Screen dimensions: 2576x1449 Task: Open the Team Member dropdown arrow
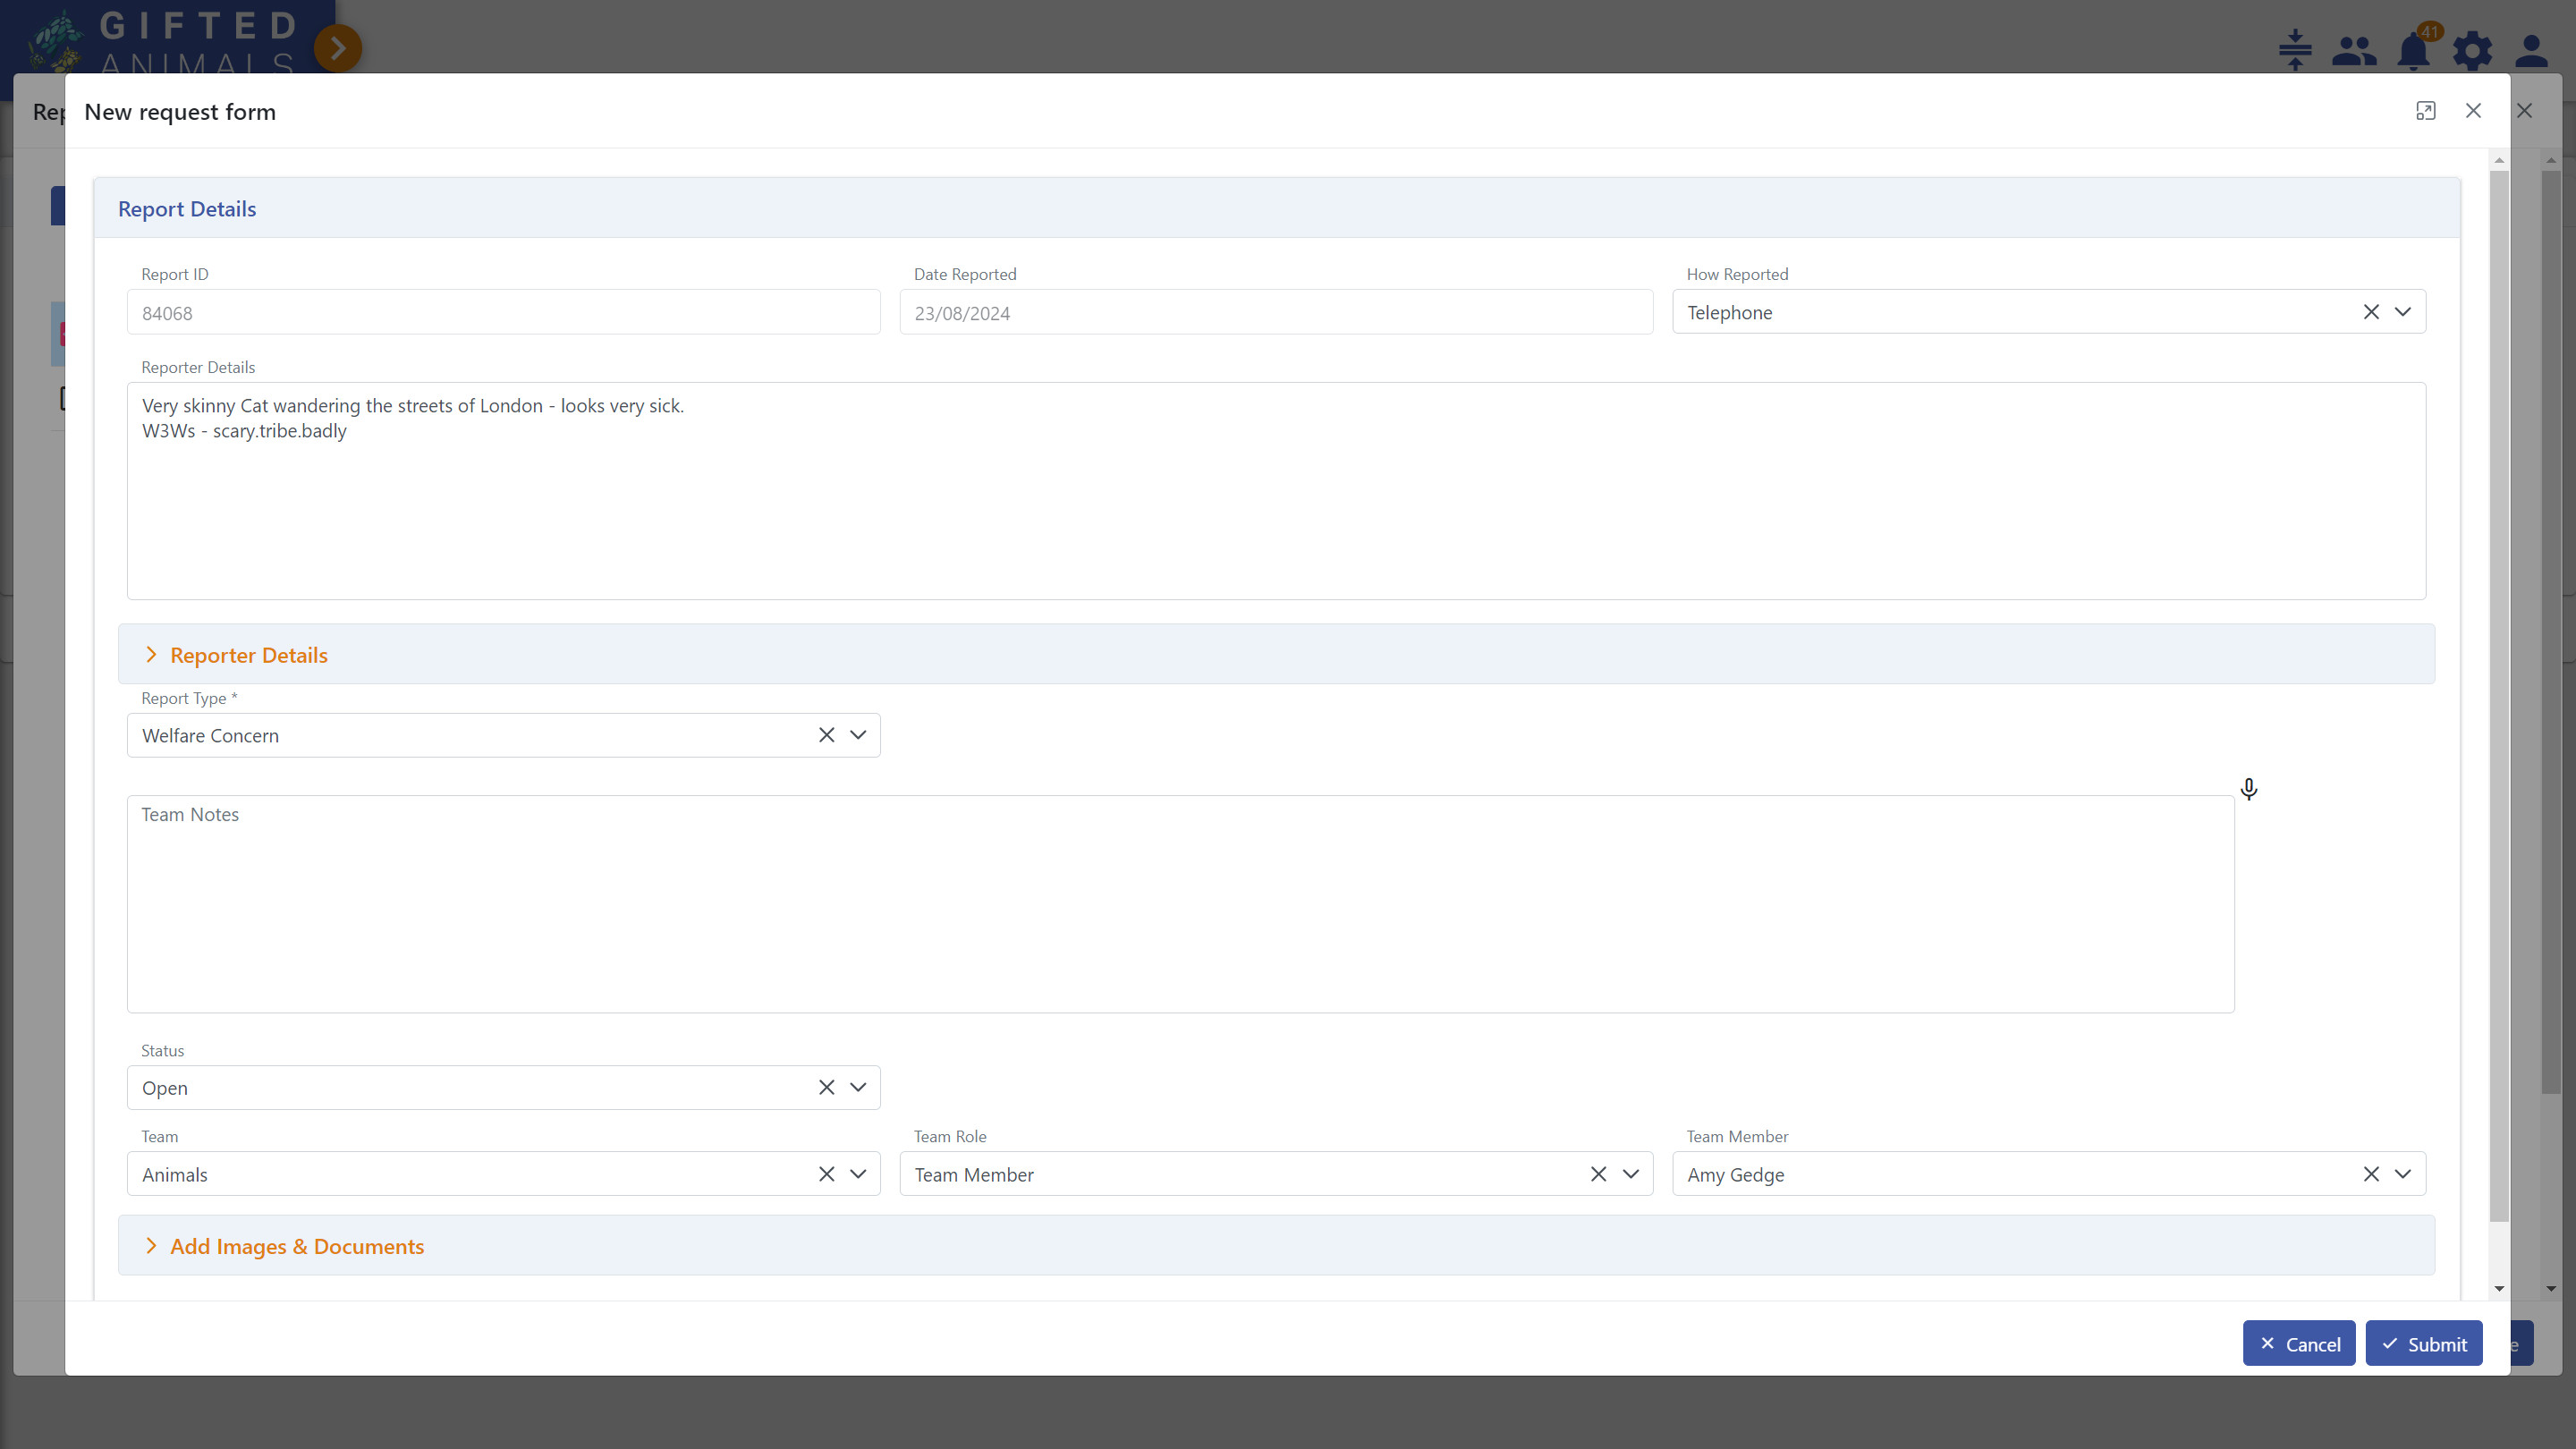click(x=2403, y=1174)
